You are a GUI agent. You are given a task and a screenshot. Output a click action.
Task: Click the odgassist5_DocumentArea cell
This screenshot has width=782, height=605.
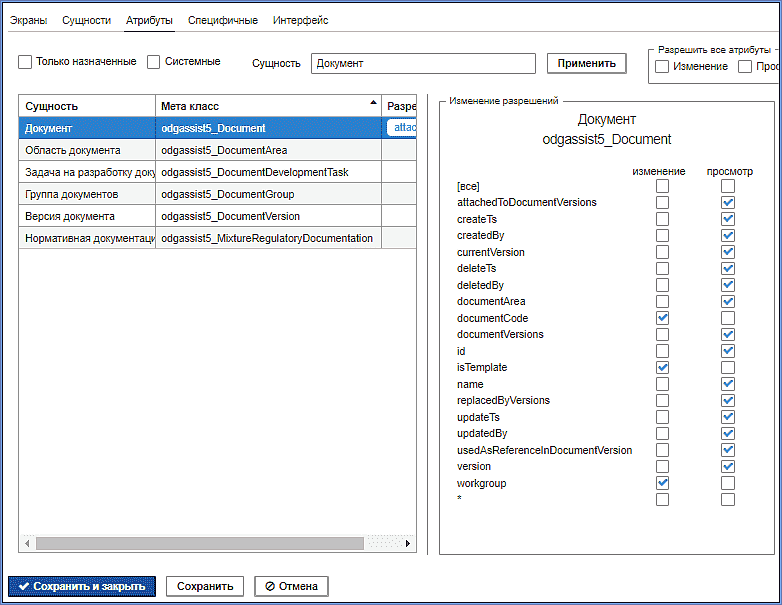[x=268, y=150]
